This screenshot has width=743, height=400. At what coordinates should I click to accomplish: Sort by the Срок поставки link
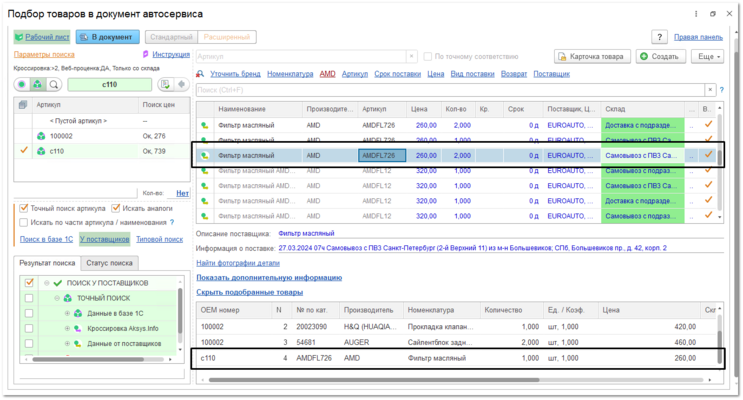tap(397, 74)
